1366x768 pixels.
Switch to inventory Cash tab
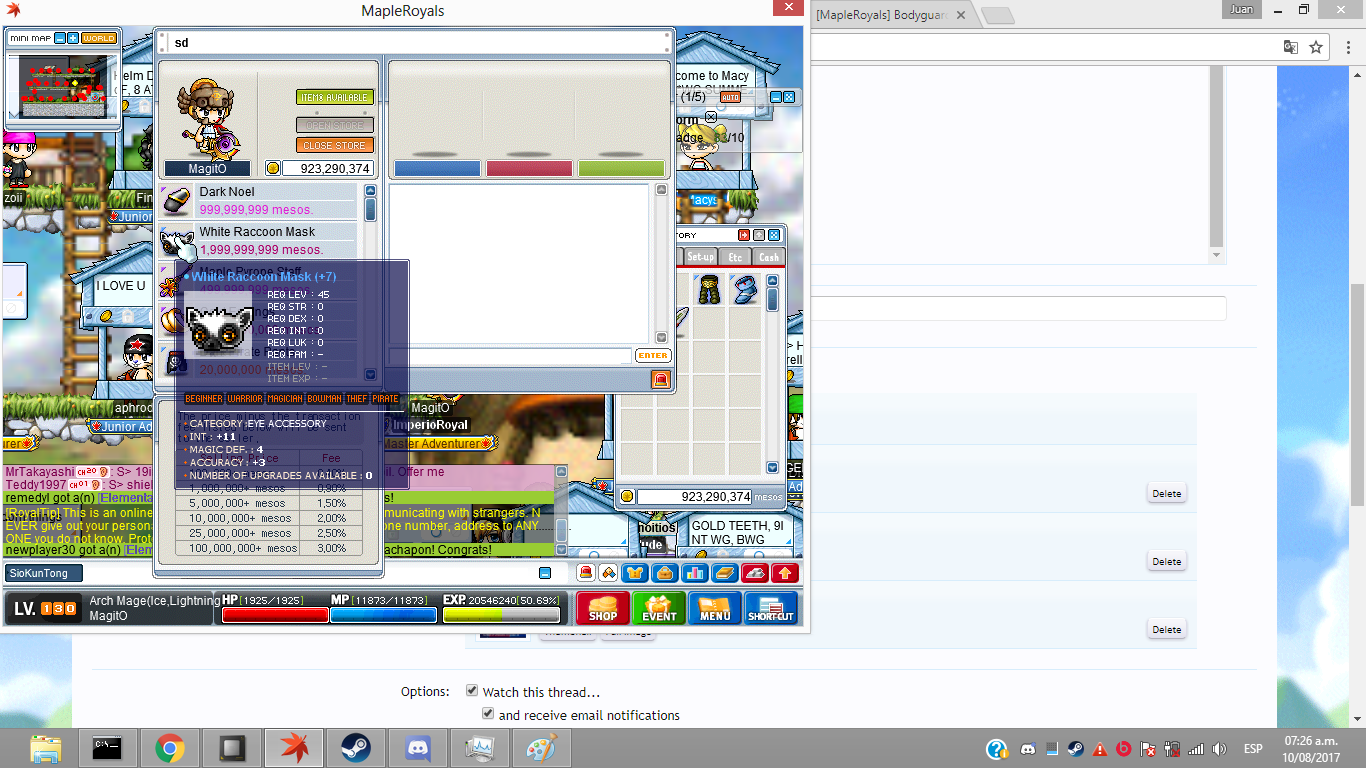[768, 257]
